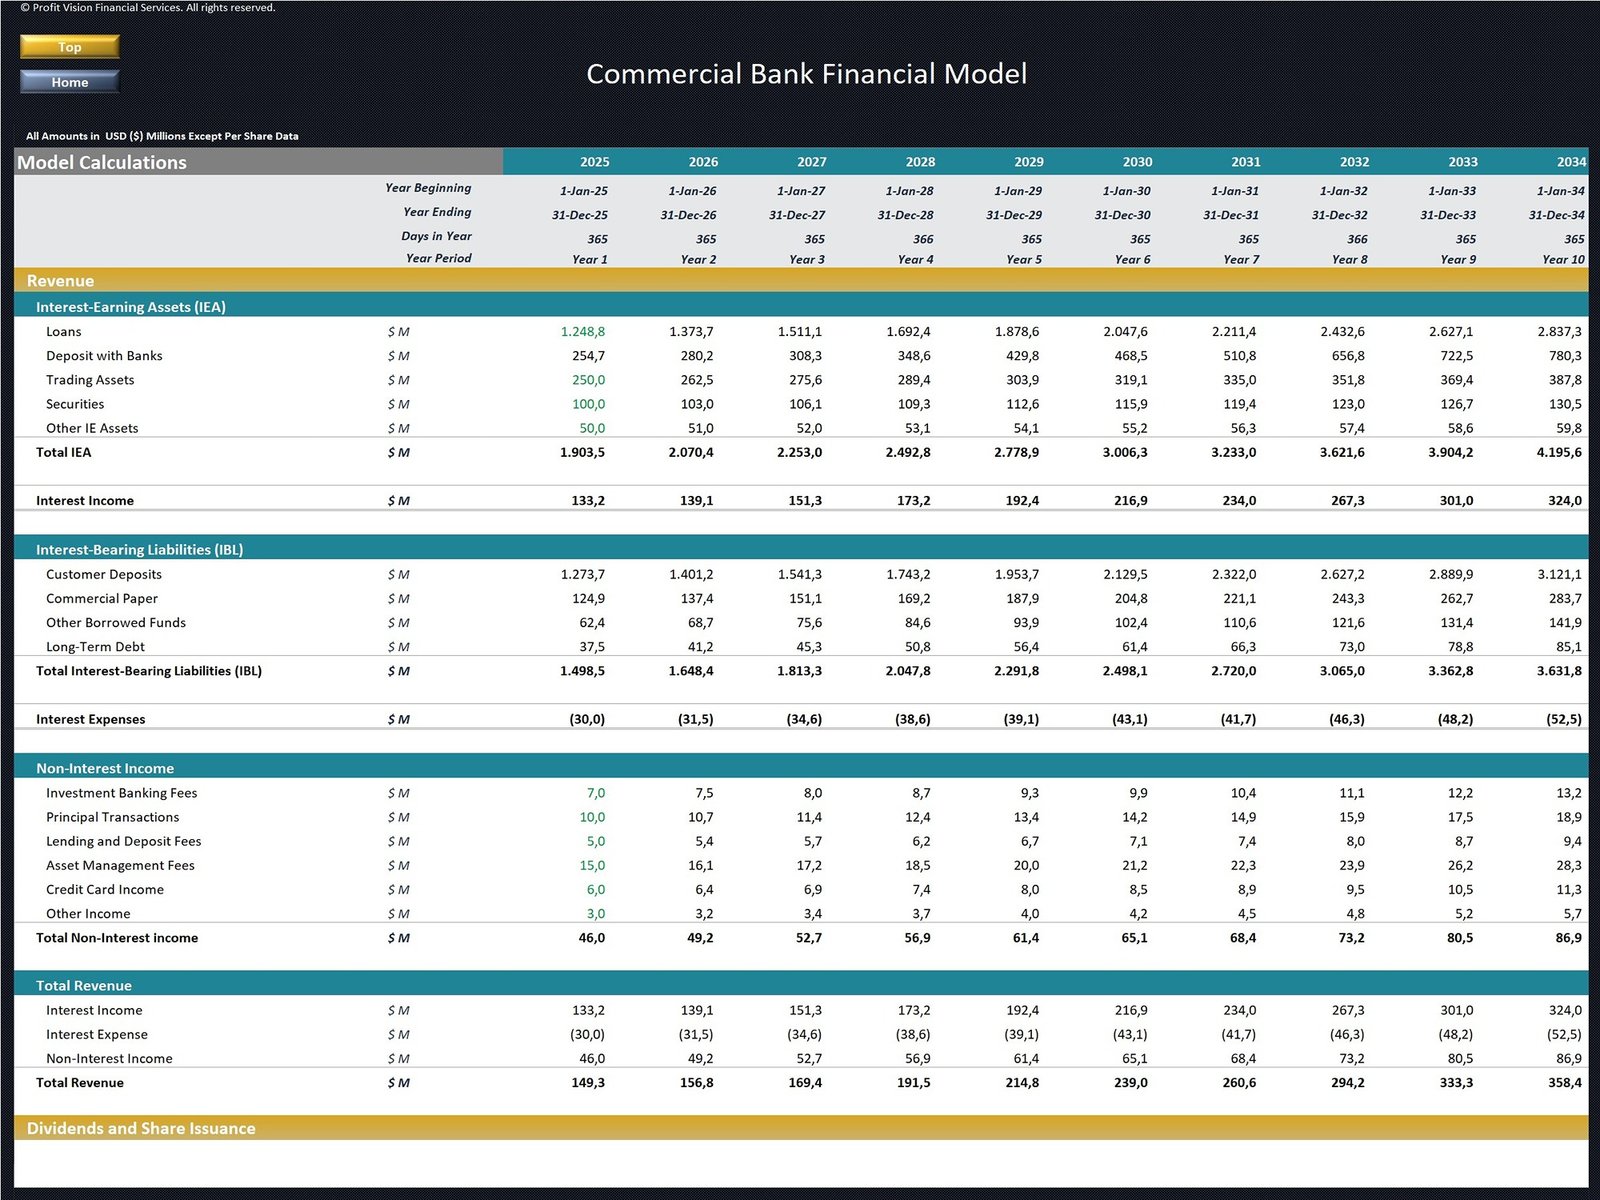
Task: Click the 2028 Total IEA value
Action: tap(907, 453)
